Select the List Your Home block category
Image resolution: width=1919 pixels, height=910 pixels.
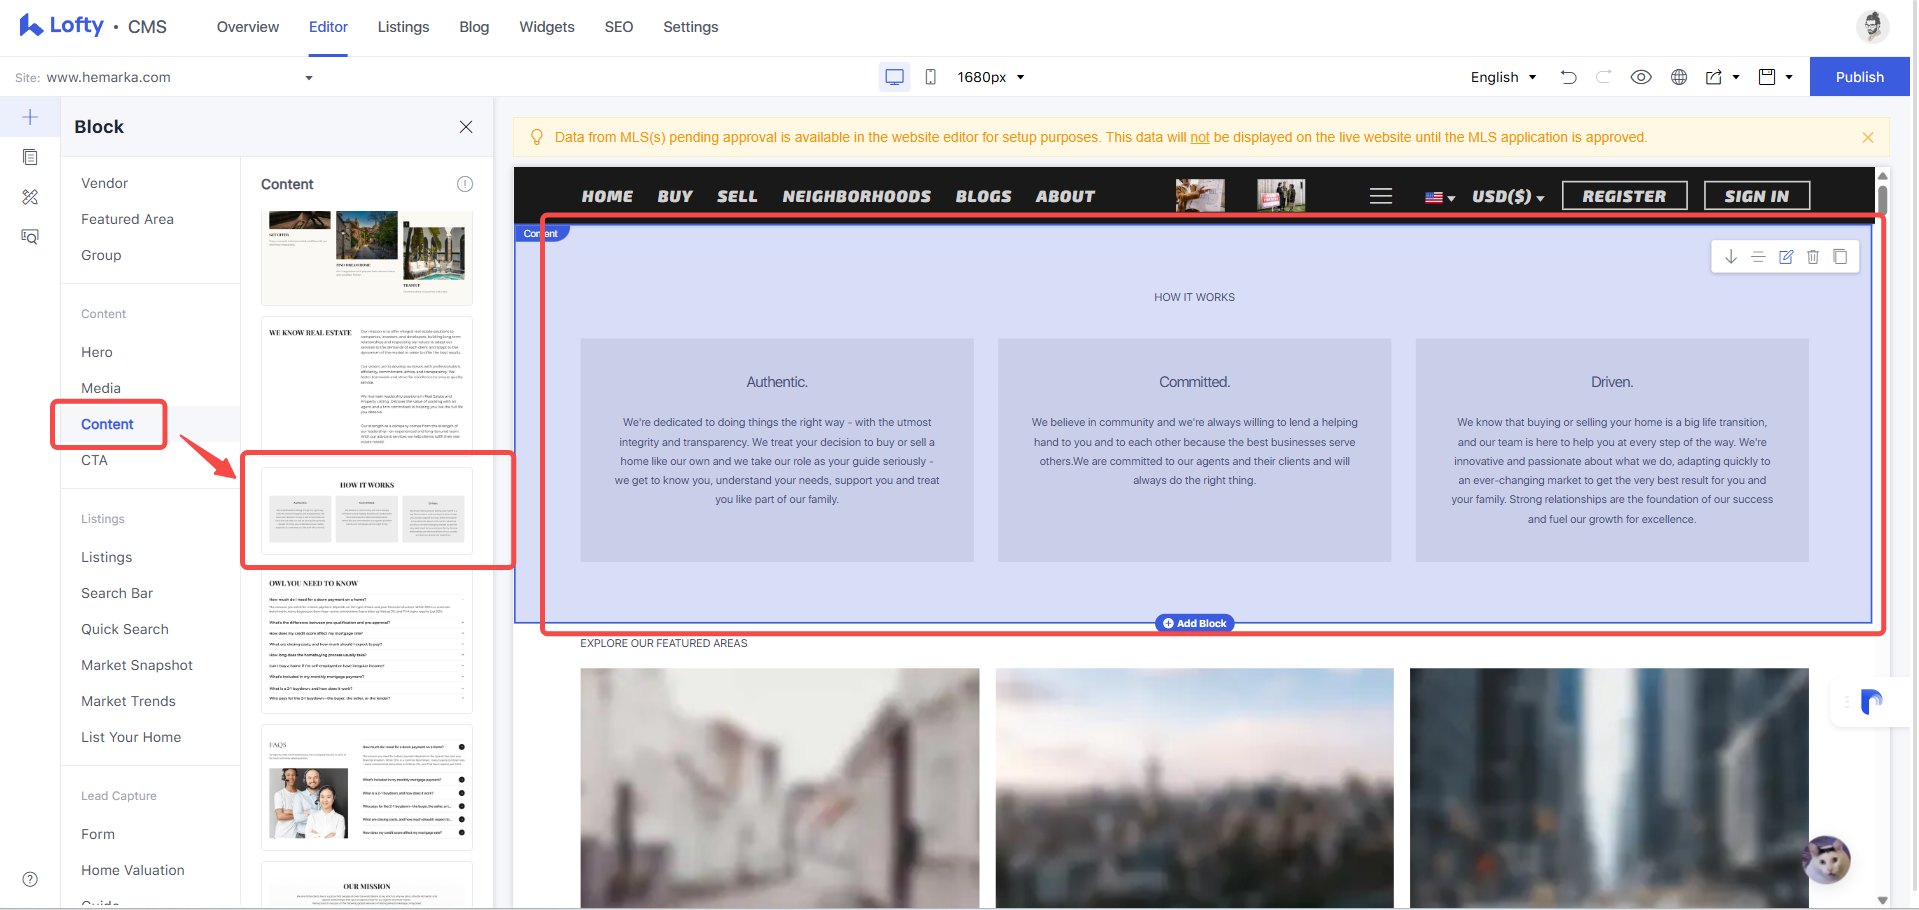(131, 737)
